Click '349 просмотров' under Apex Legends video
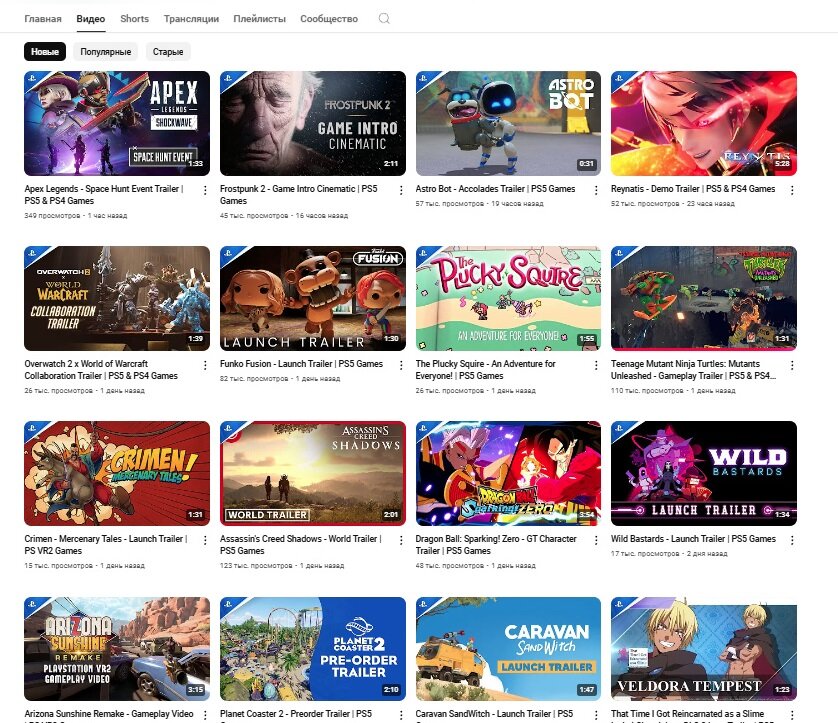 pos(52,215)
